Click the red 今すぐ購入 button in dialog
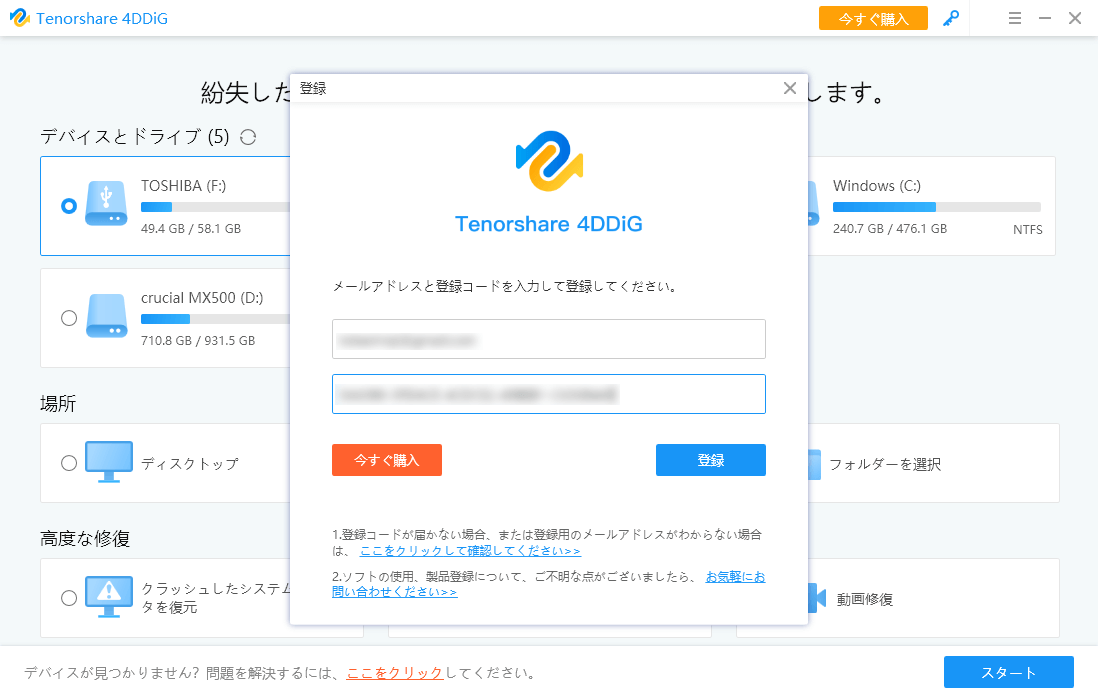1098x698 pixels. point(387,460)
